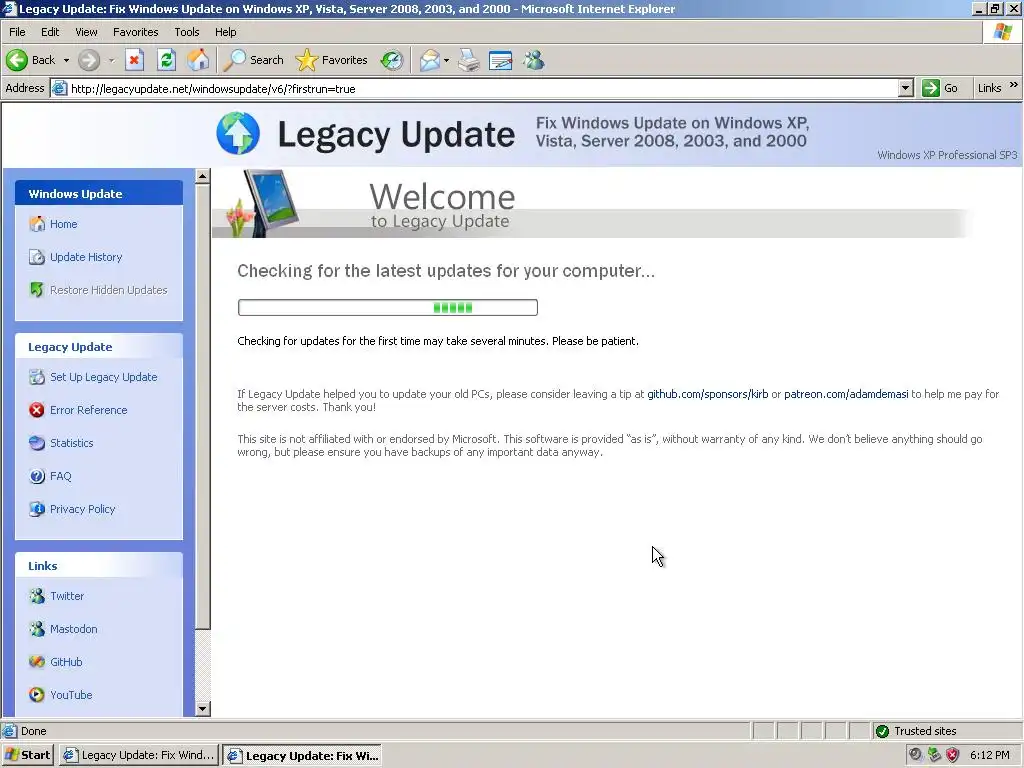Viewport: 1024px width, 768px height.
Task: Click the sidebar scrollbar thumb
Action: pyautogui.click(x=203, y=407)
